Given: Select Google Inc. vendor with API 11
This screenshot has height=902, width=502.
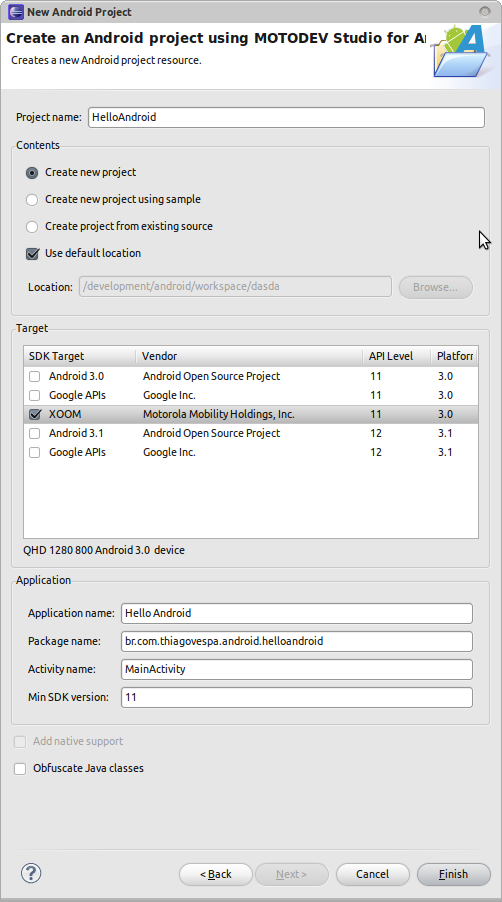Looking at the screenshot, I should [x=169, y=395].
